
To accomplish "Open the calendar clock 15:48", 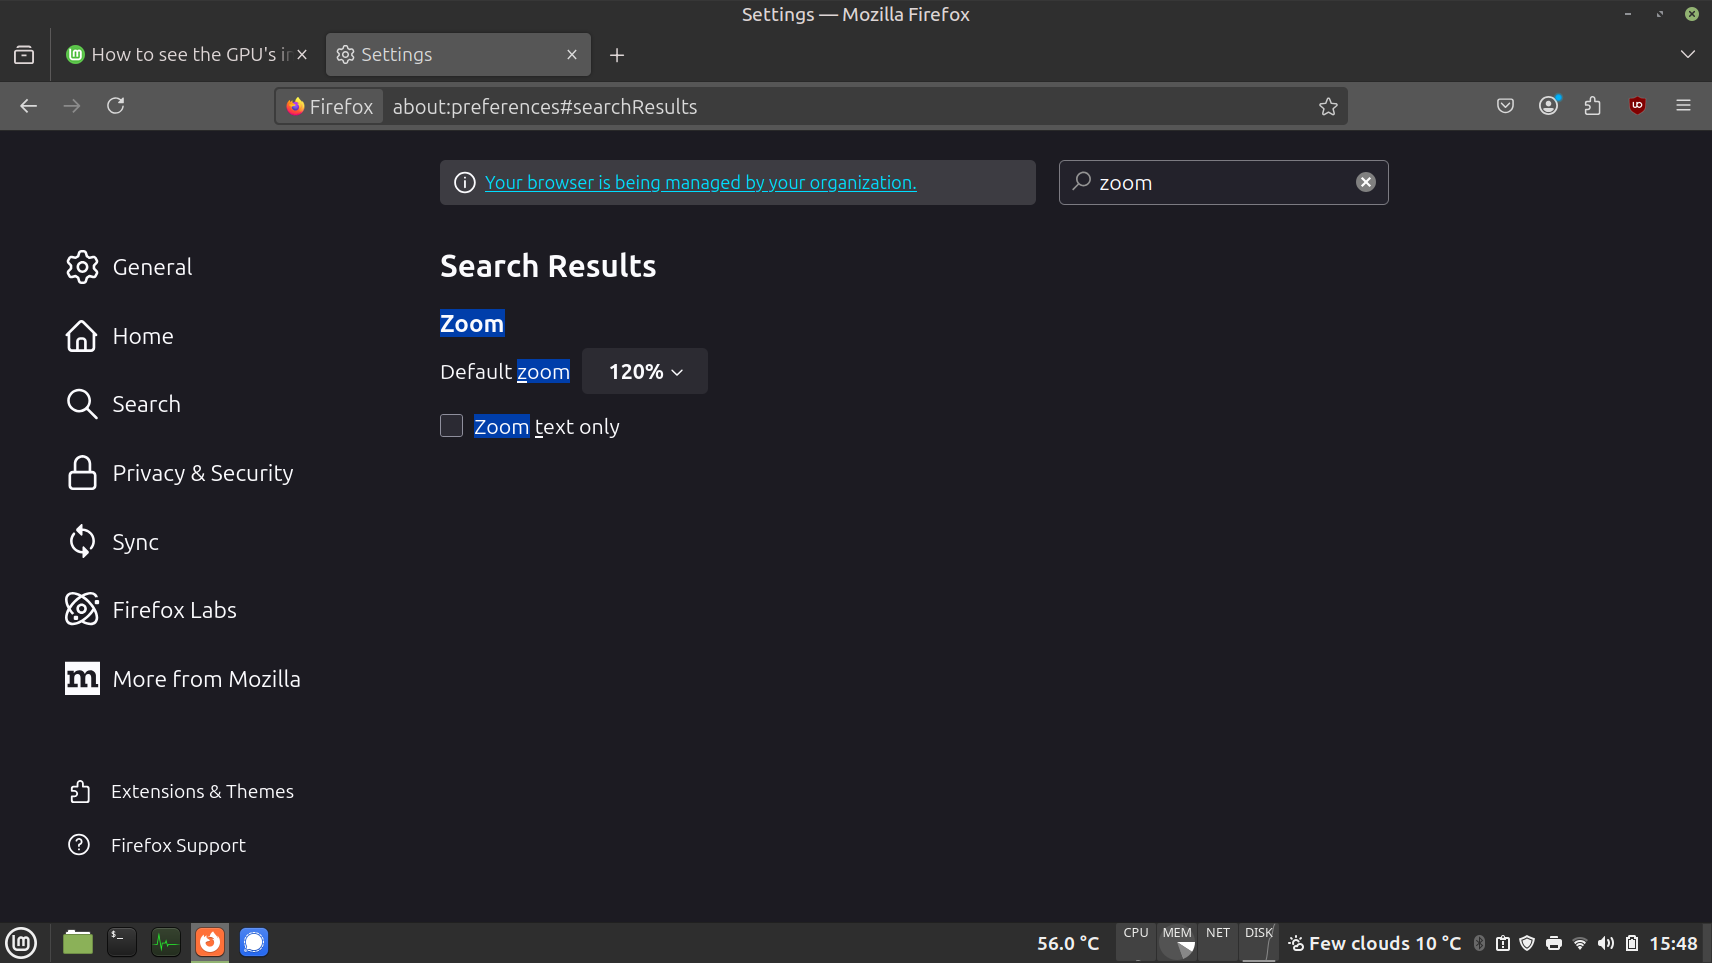I will click(1674, 943).
